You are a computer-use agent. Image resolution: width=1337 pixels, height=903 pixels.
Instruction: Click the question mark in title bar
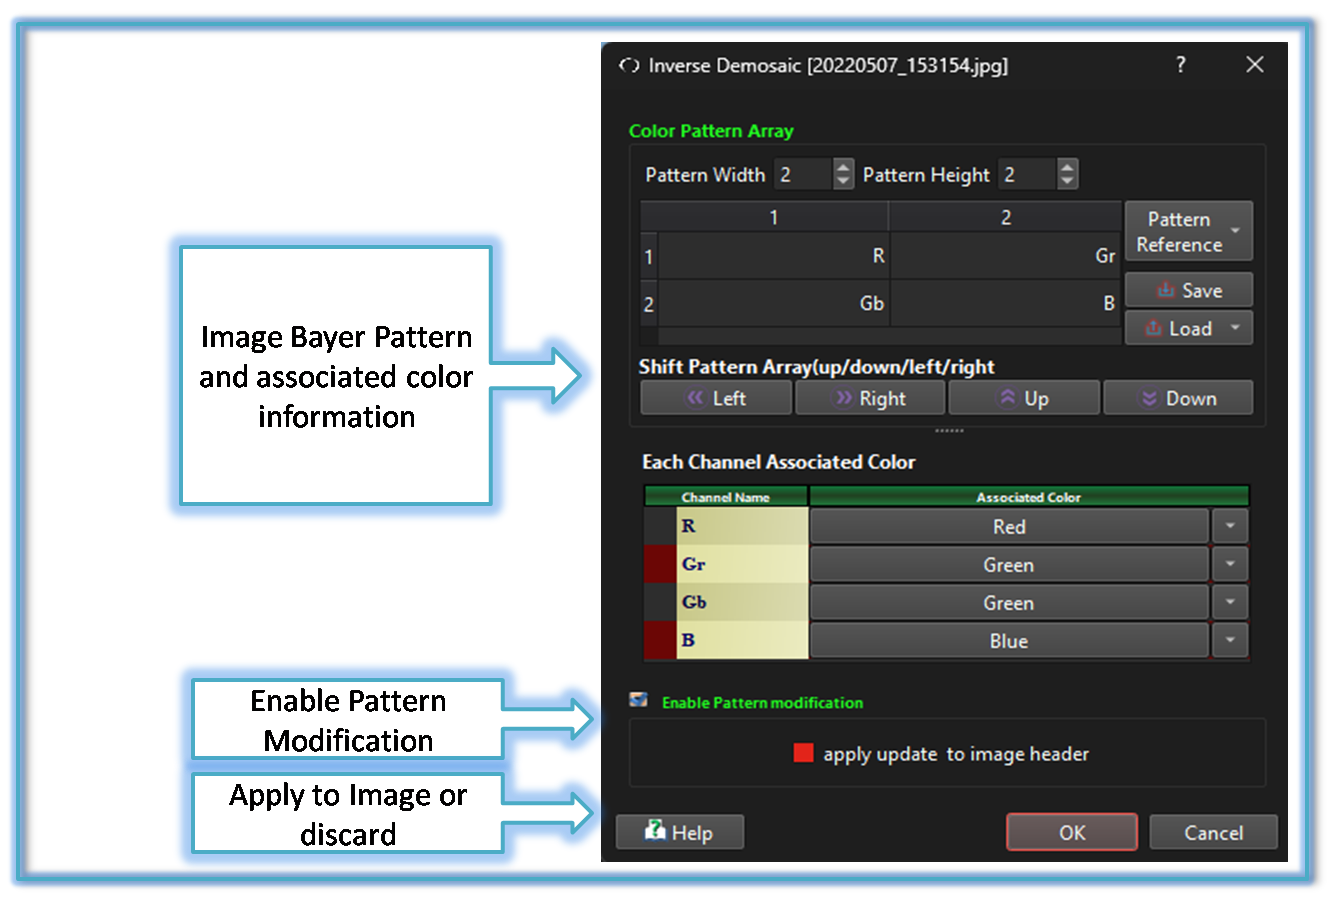coord(1181,65)
